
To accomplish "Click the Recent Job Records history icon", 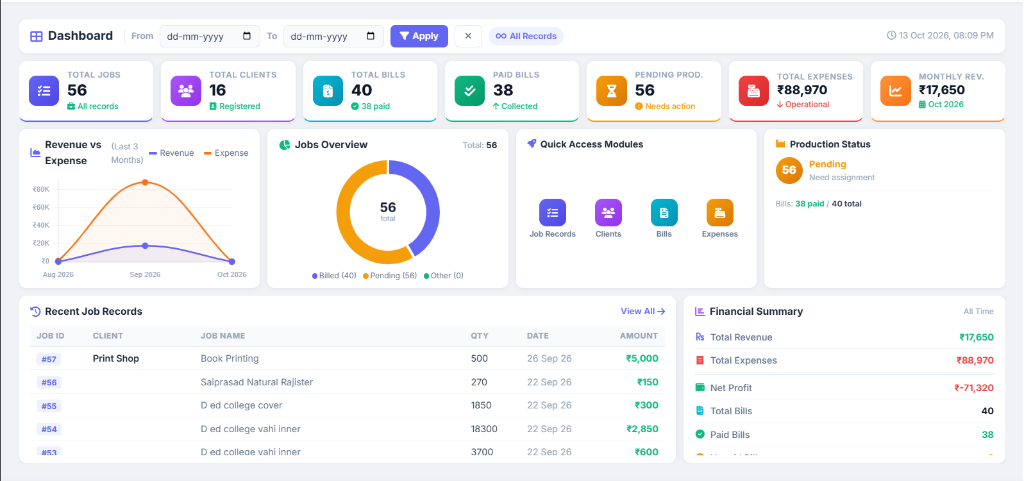I will tap(36, 311).
